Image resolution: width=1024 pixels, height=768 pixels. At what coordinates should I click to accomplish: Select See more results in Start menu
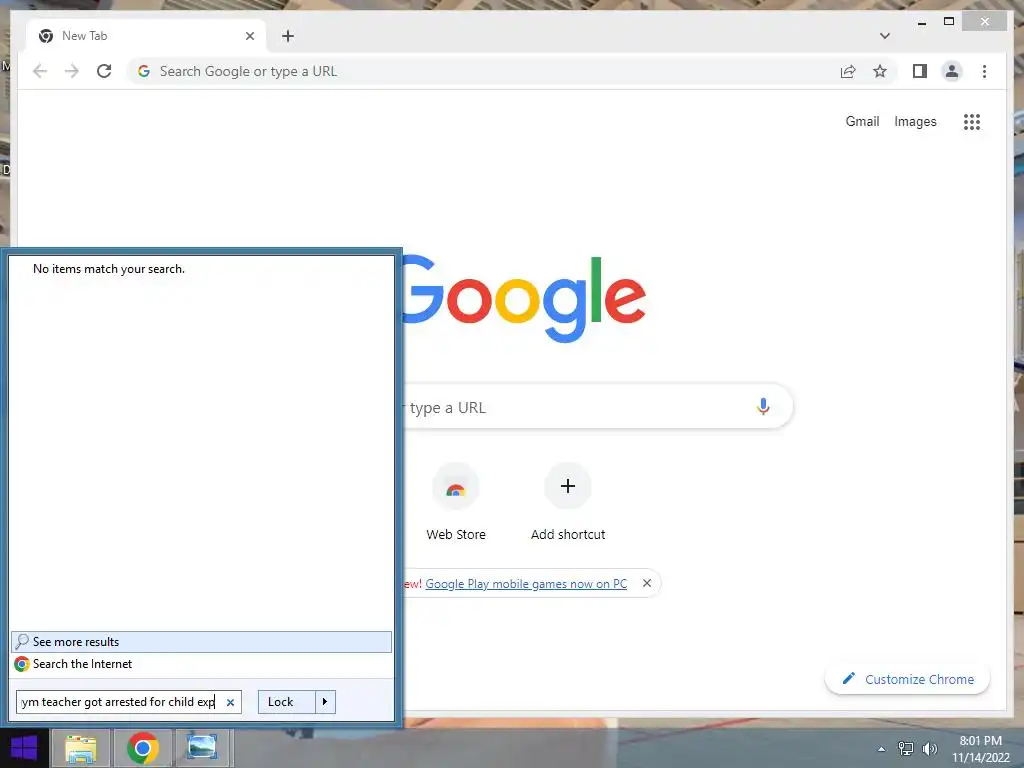pyautogui.click(x=202, y=641)
